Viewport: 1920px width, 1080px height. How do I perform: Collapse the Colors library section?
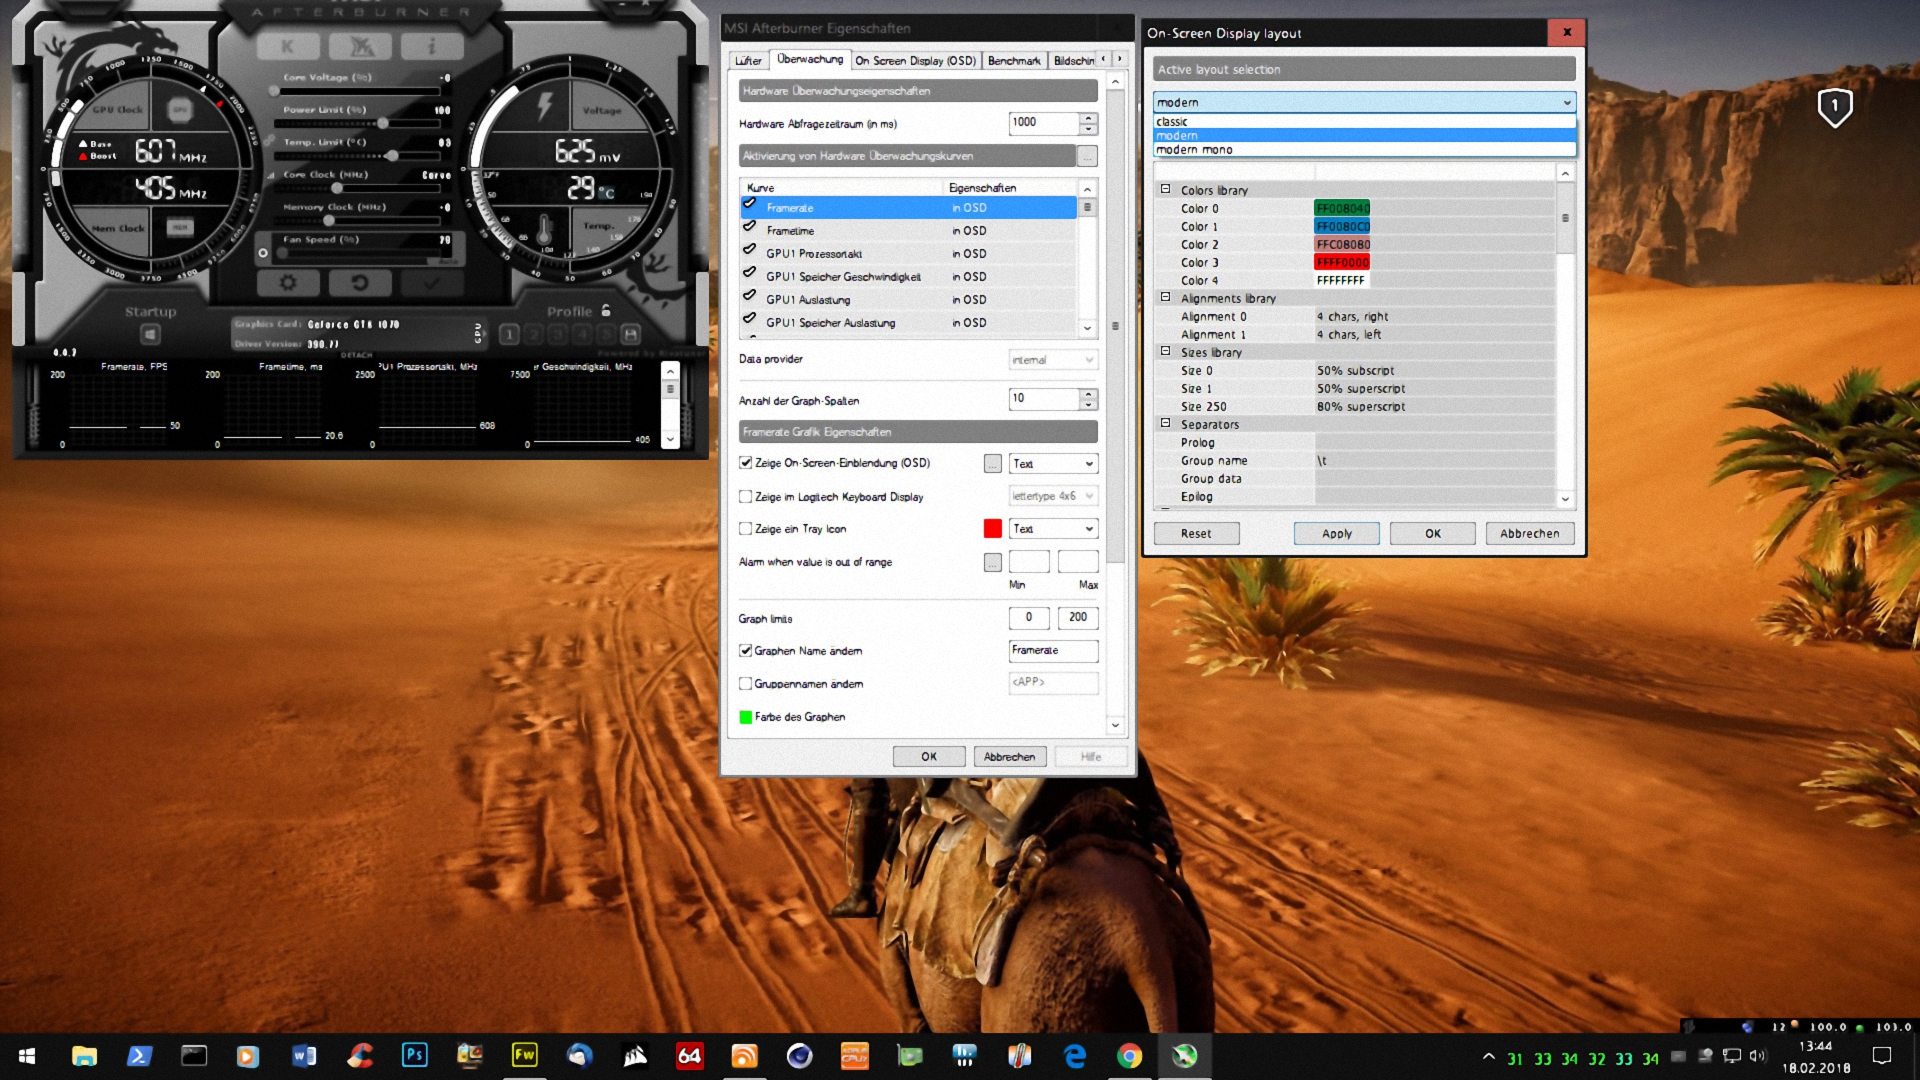coord(1165,189)
